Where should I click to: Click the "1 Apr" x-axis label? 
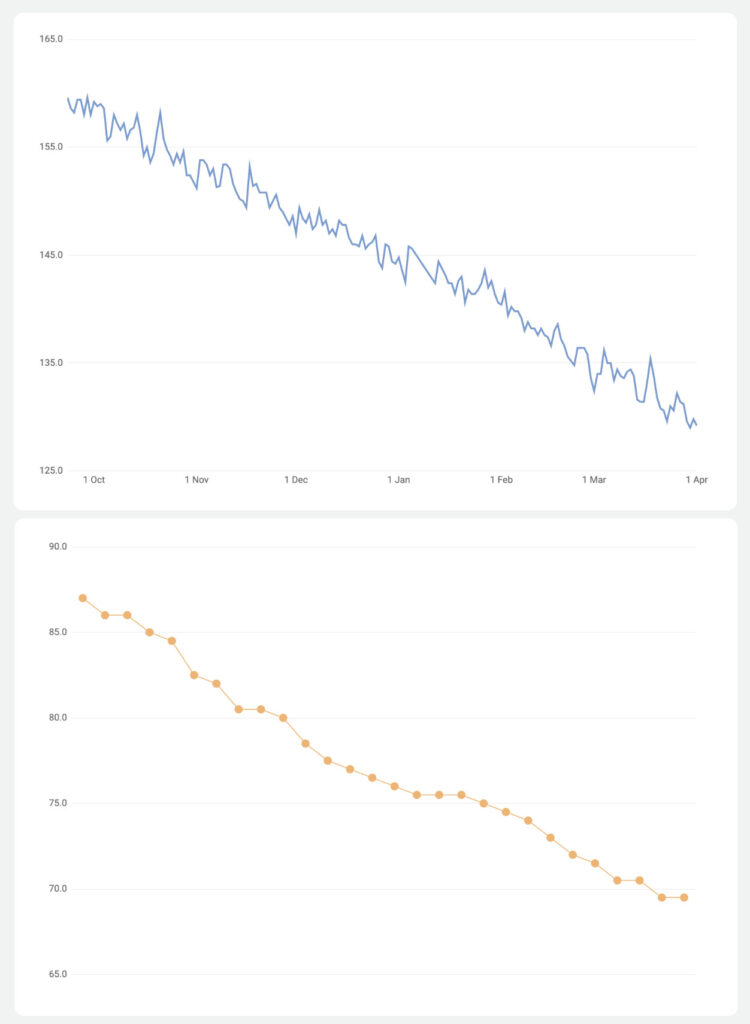(696, 480)
